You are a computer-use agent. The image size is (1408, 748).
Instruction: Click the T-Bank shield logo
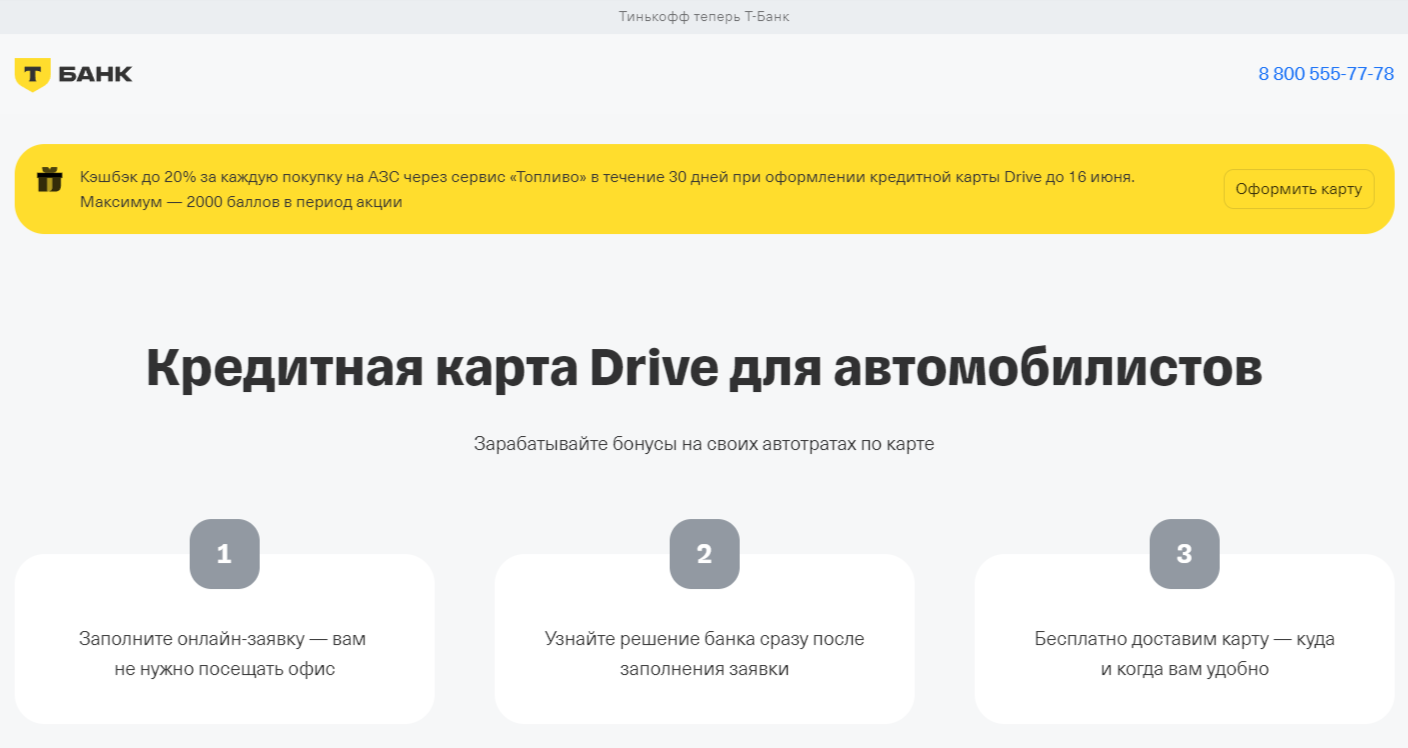coord(32,74)
